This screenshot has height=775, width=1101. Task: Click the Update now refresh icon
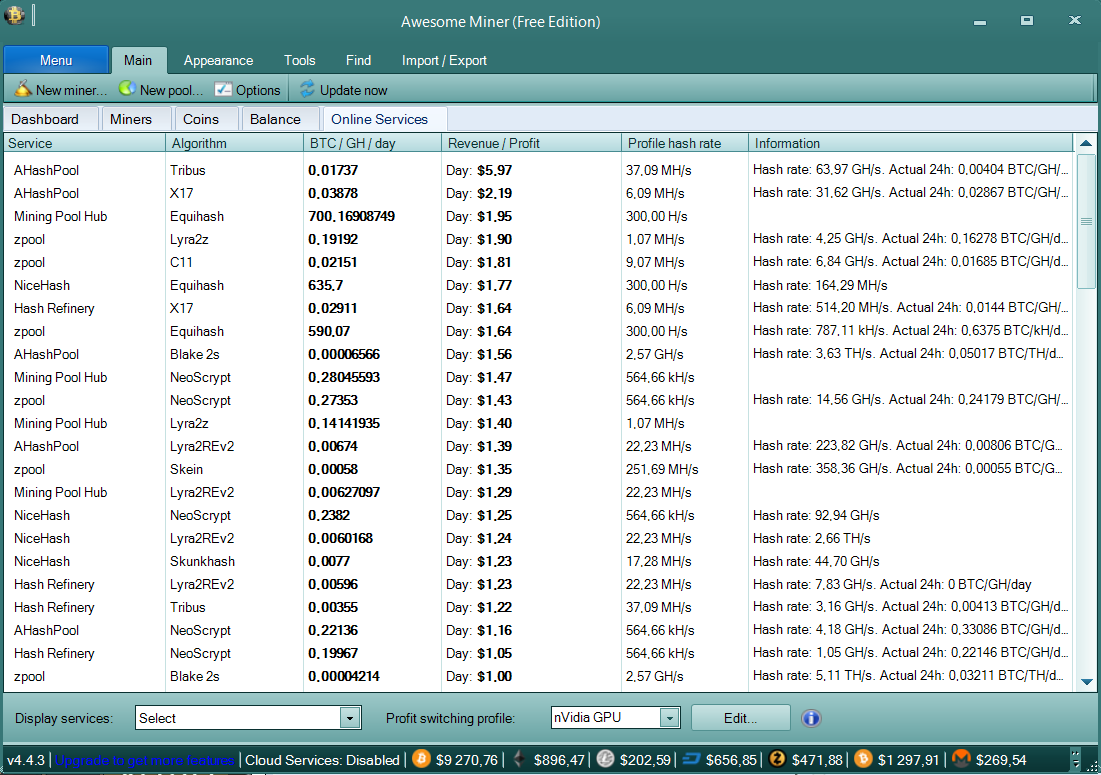[x=307, y=89]
